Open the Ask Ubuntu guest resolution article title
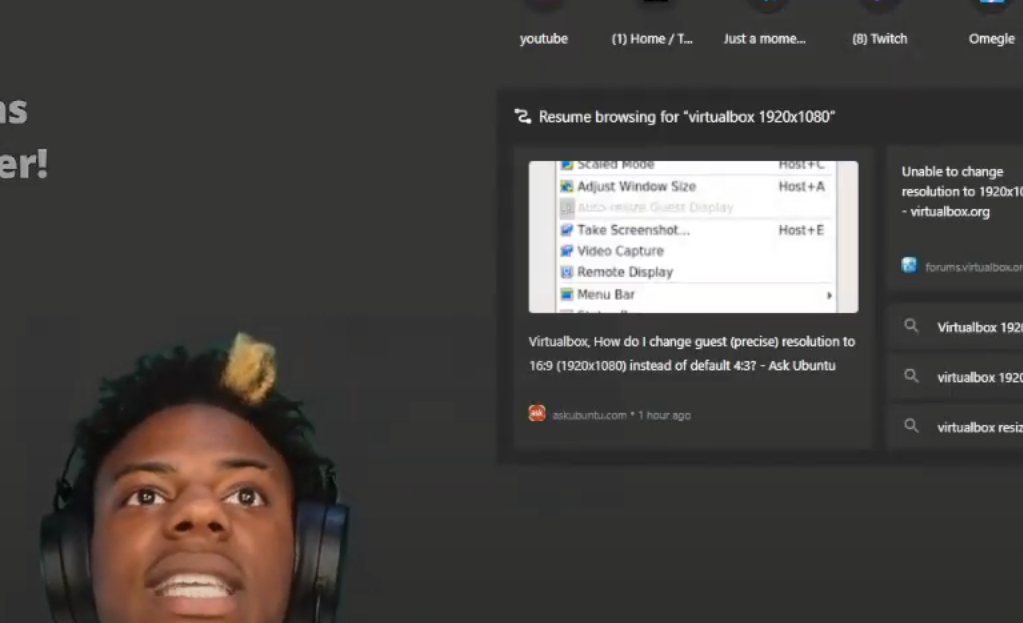Image resolution: width=1023 pixels, height=623 pixels. click(x=691, y=353)
